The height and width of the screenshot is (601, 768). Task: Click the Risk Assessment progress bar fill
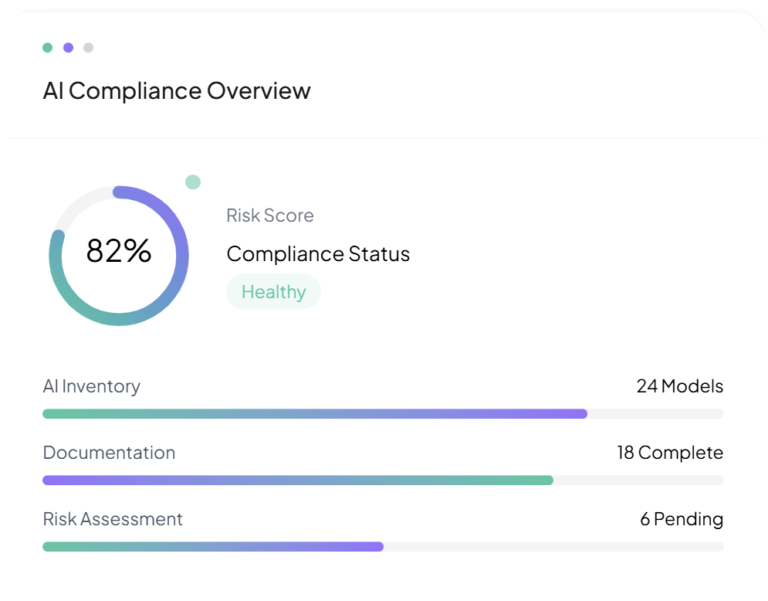[213, 547]
